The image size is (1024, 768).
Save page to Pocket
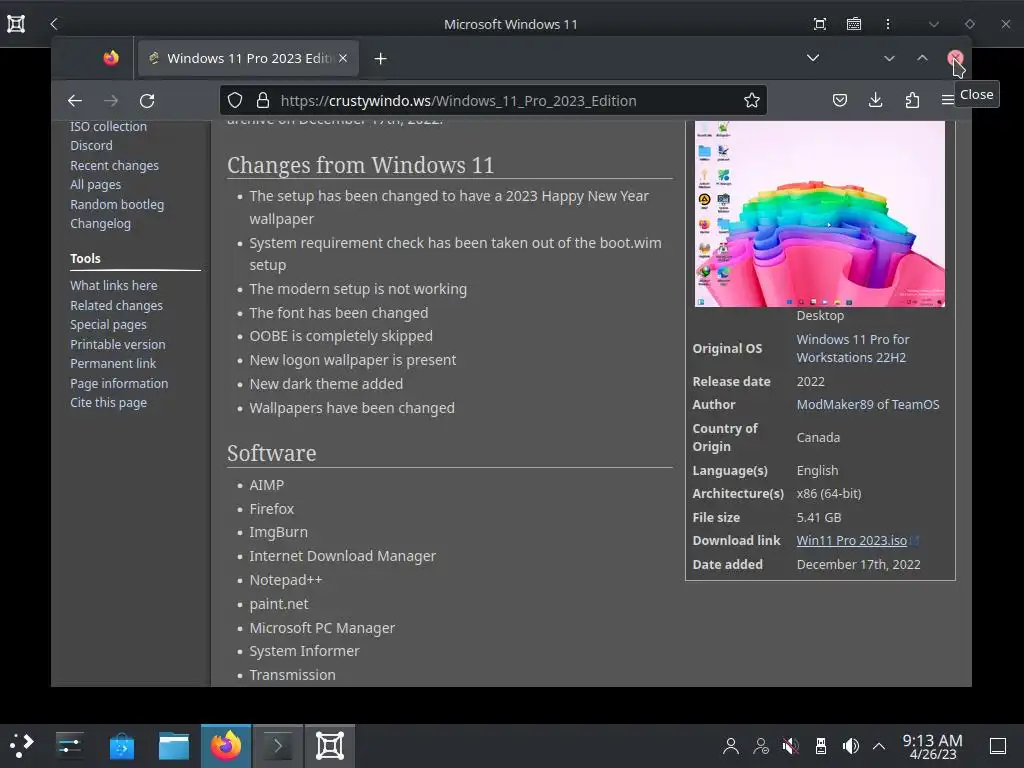tap(840, 101)
